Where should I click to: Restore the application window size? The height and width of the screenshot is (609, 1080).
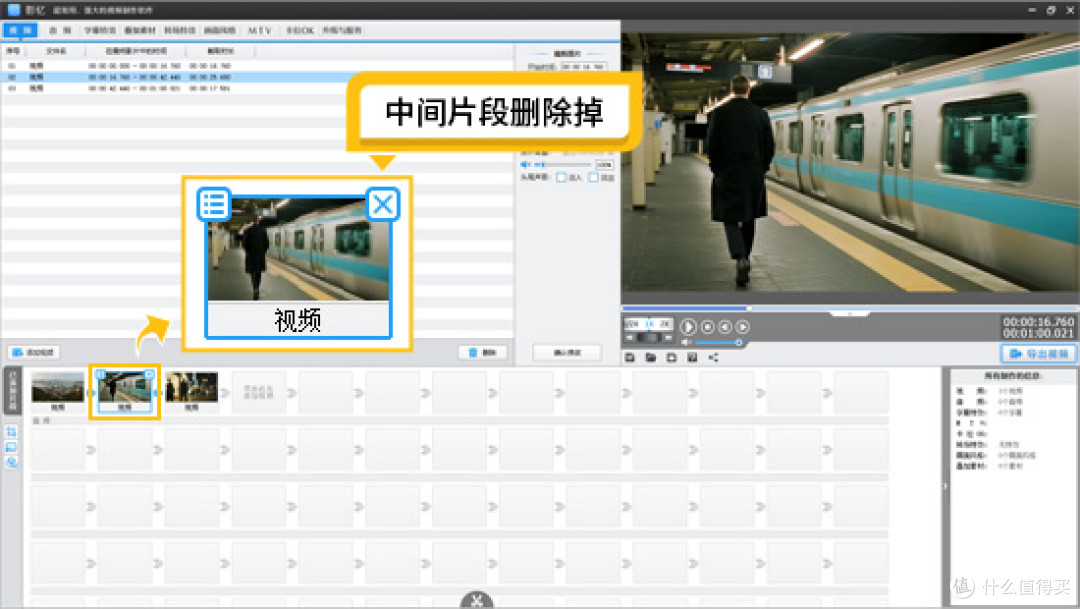(1051, 10)
